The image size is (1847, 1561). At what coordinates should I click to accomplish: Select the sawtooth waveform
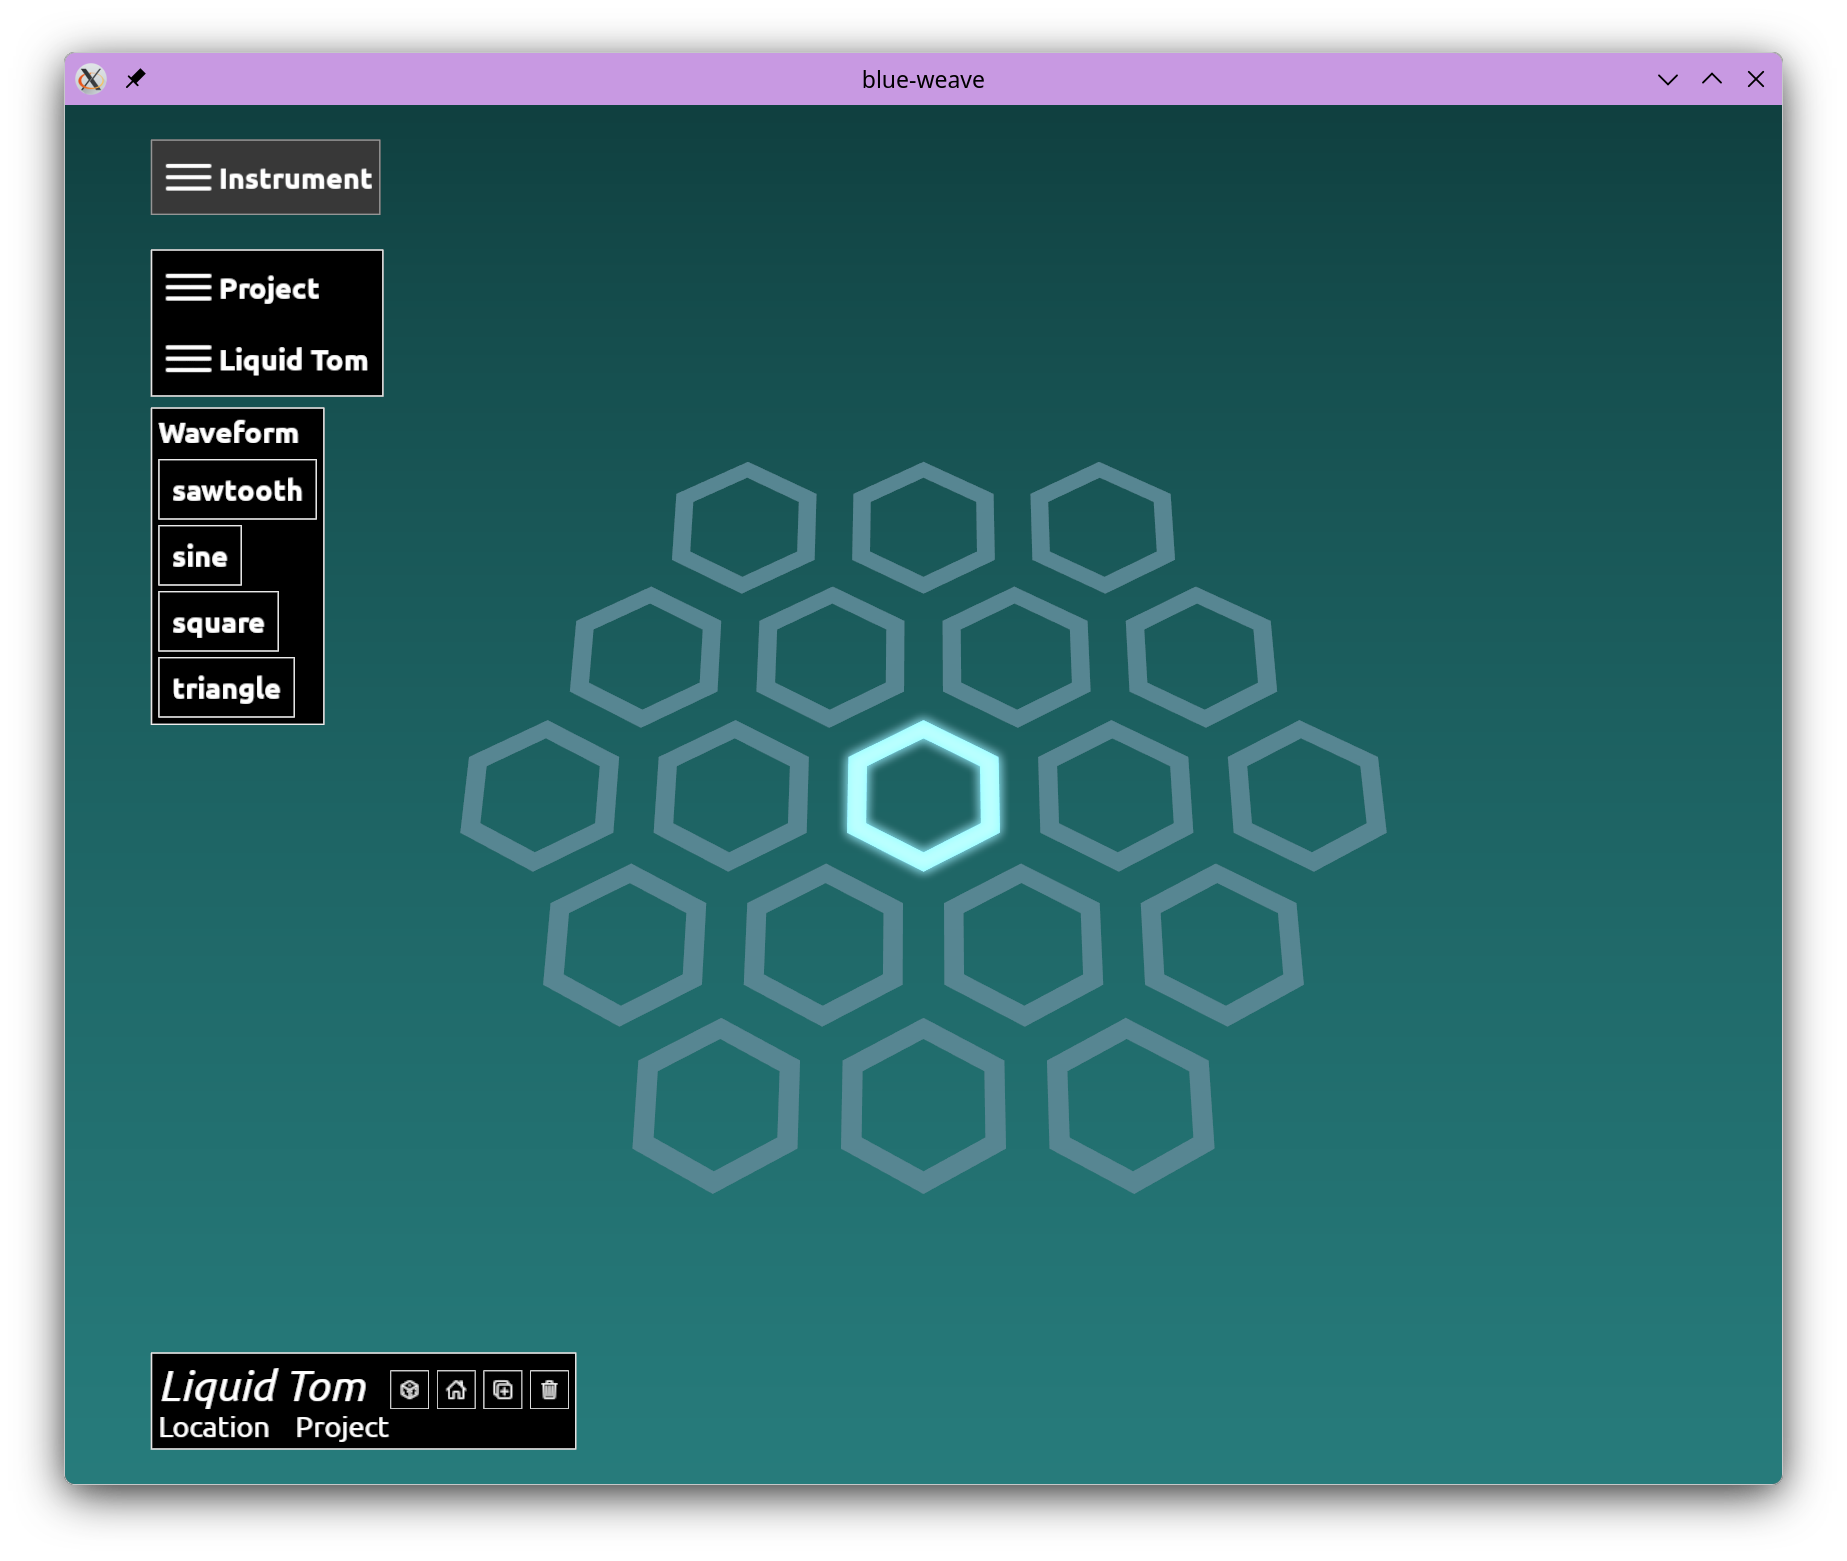click(237, 490)
